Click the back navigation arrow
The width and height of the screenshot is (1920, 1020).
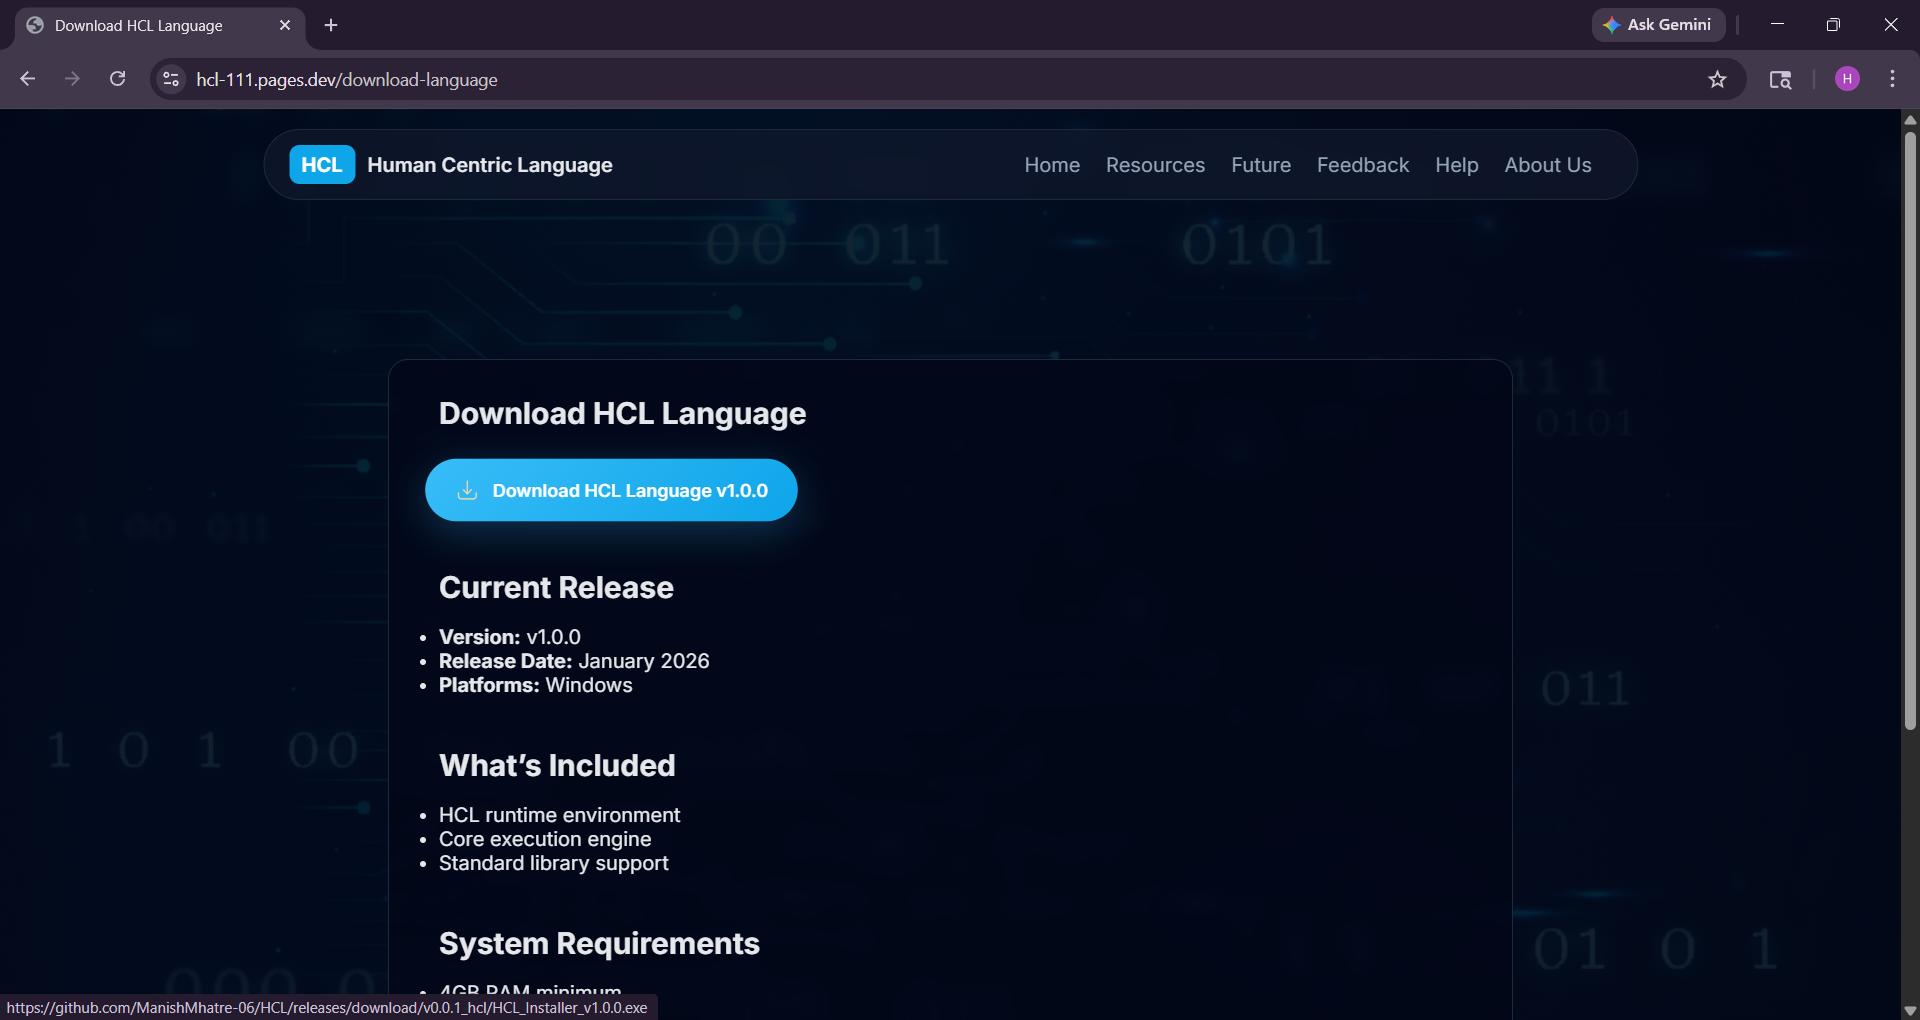coord(27,79)
